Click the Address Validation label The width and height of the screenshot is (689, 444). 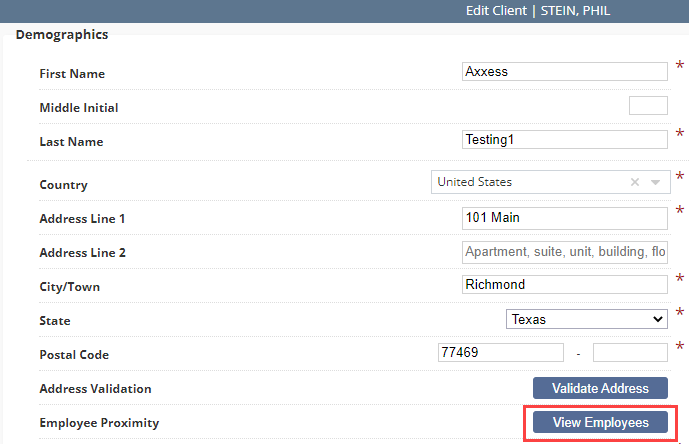95,389
